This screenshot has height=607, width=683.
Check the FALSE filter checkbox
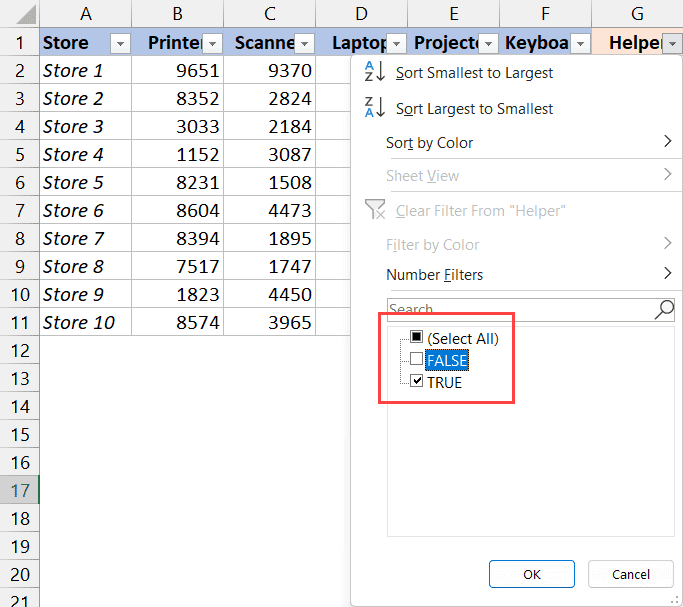417,360
